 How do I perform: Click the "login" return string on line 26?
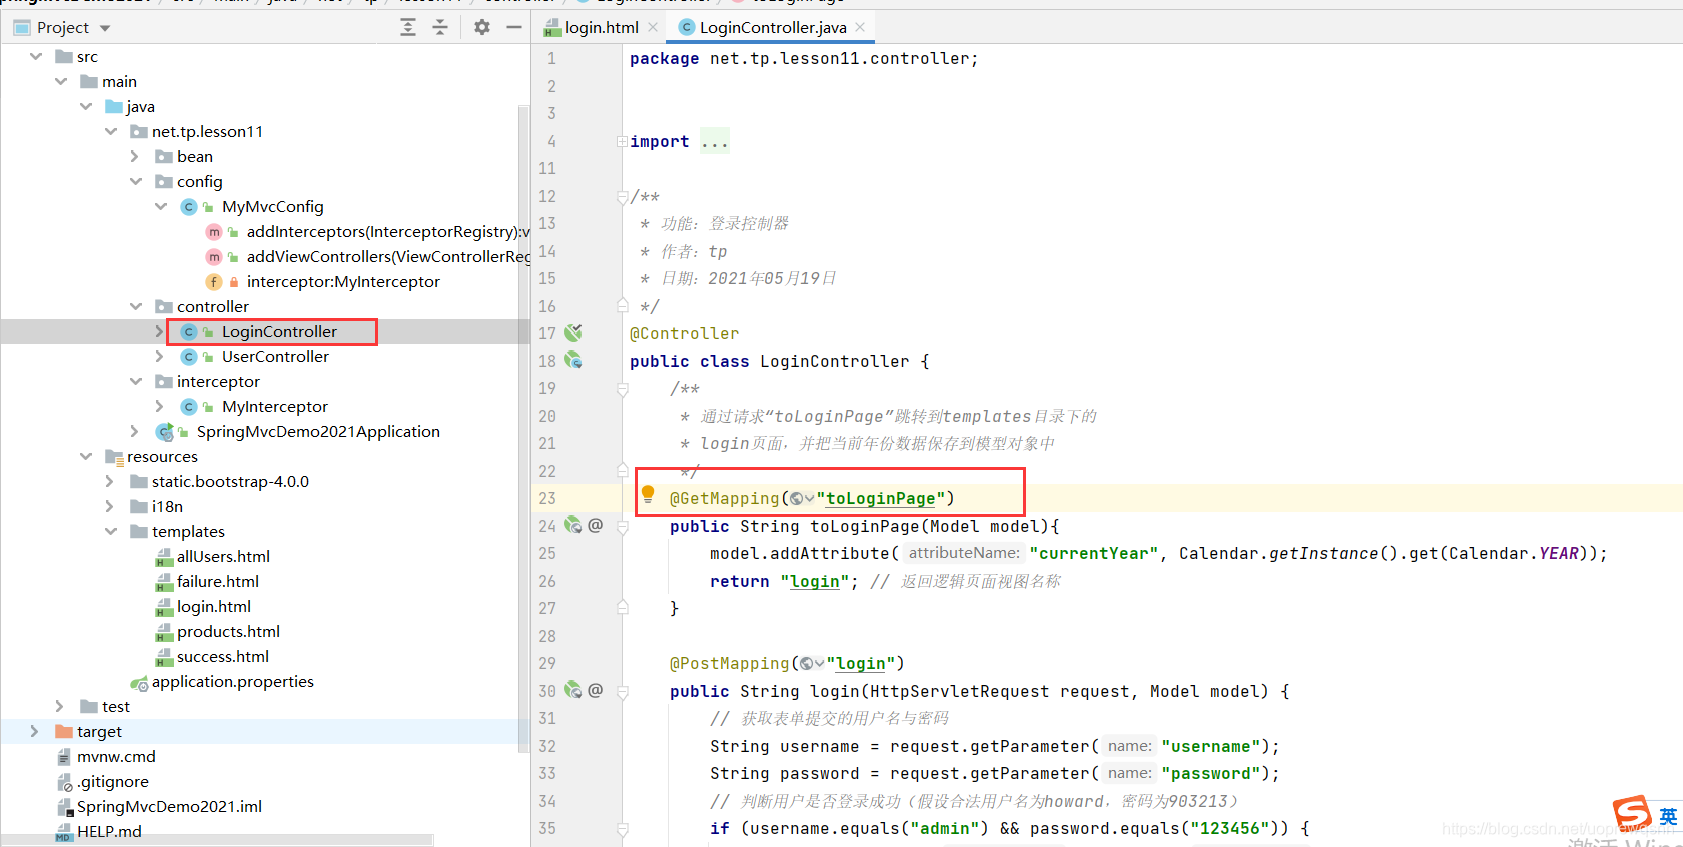point(814,581)
